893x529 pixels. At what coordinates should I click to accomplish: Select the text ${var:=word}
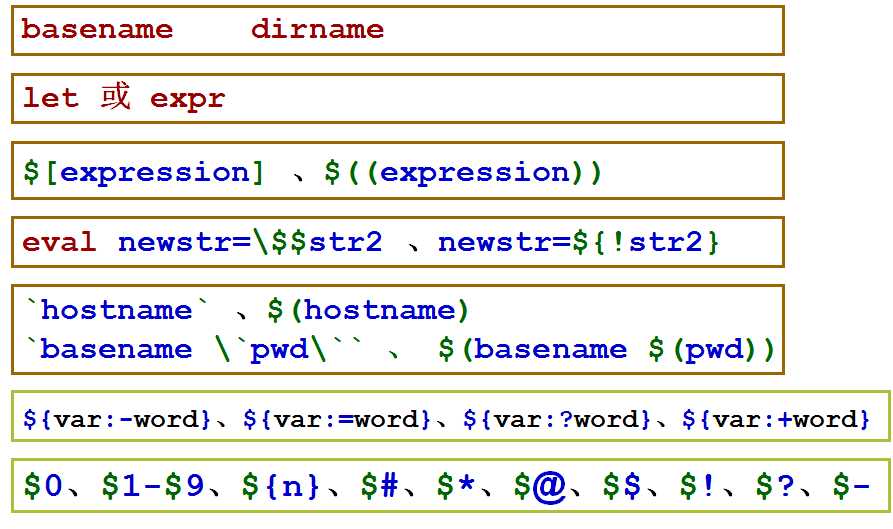pyautogui.click(x=337, y=419)
